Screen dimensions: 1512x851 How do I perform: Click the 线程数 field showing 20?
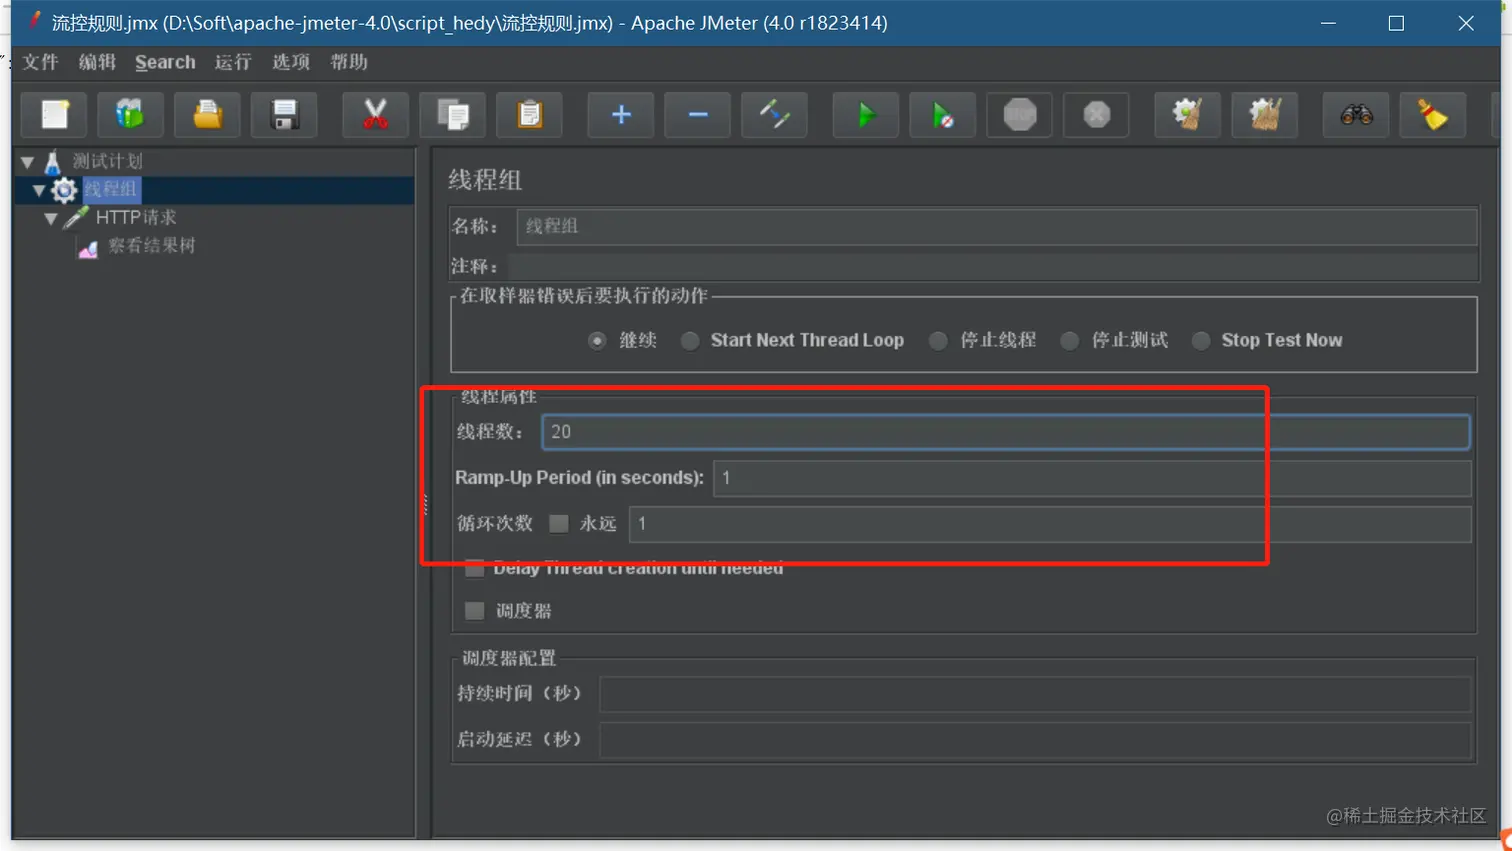pos(1005,431)
